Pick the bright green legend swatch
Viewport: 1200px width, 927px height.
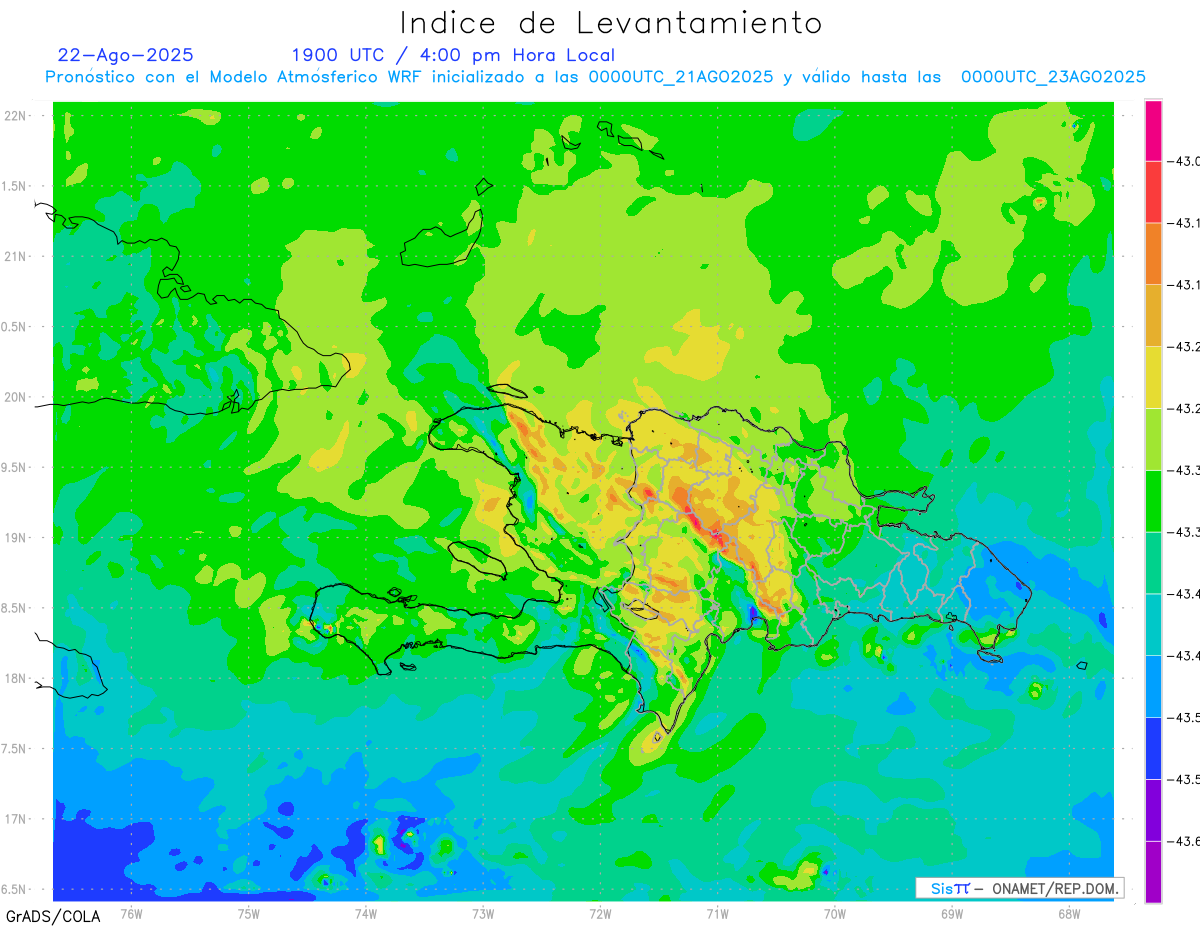[x=1153, y=501]
